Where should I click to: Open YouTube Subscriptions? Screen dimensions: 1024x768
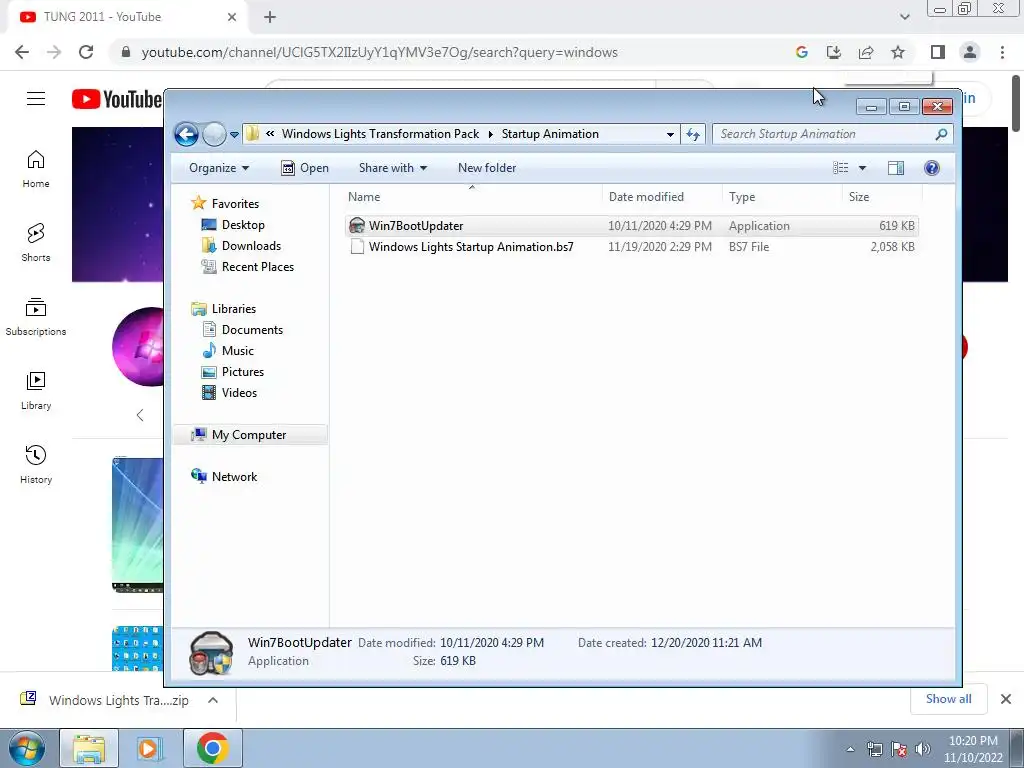[36, 317]
